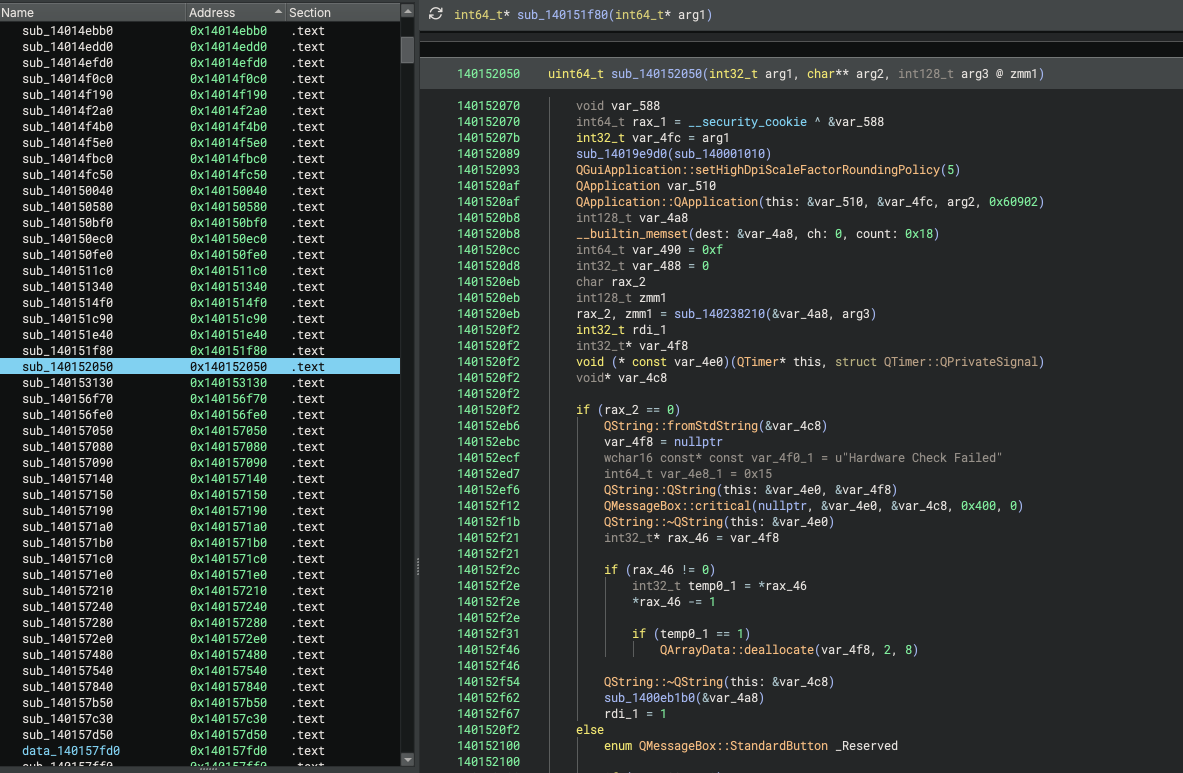The width and height of the screenshot is (1183, 773).
Task: Click the Section column header
Action: pos(343,12)
